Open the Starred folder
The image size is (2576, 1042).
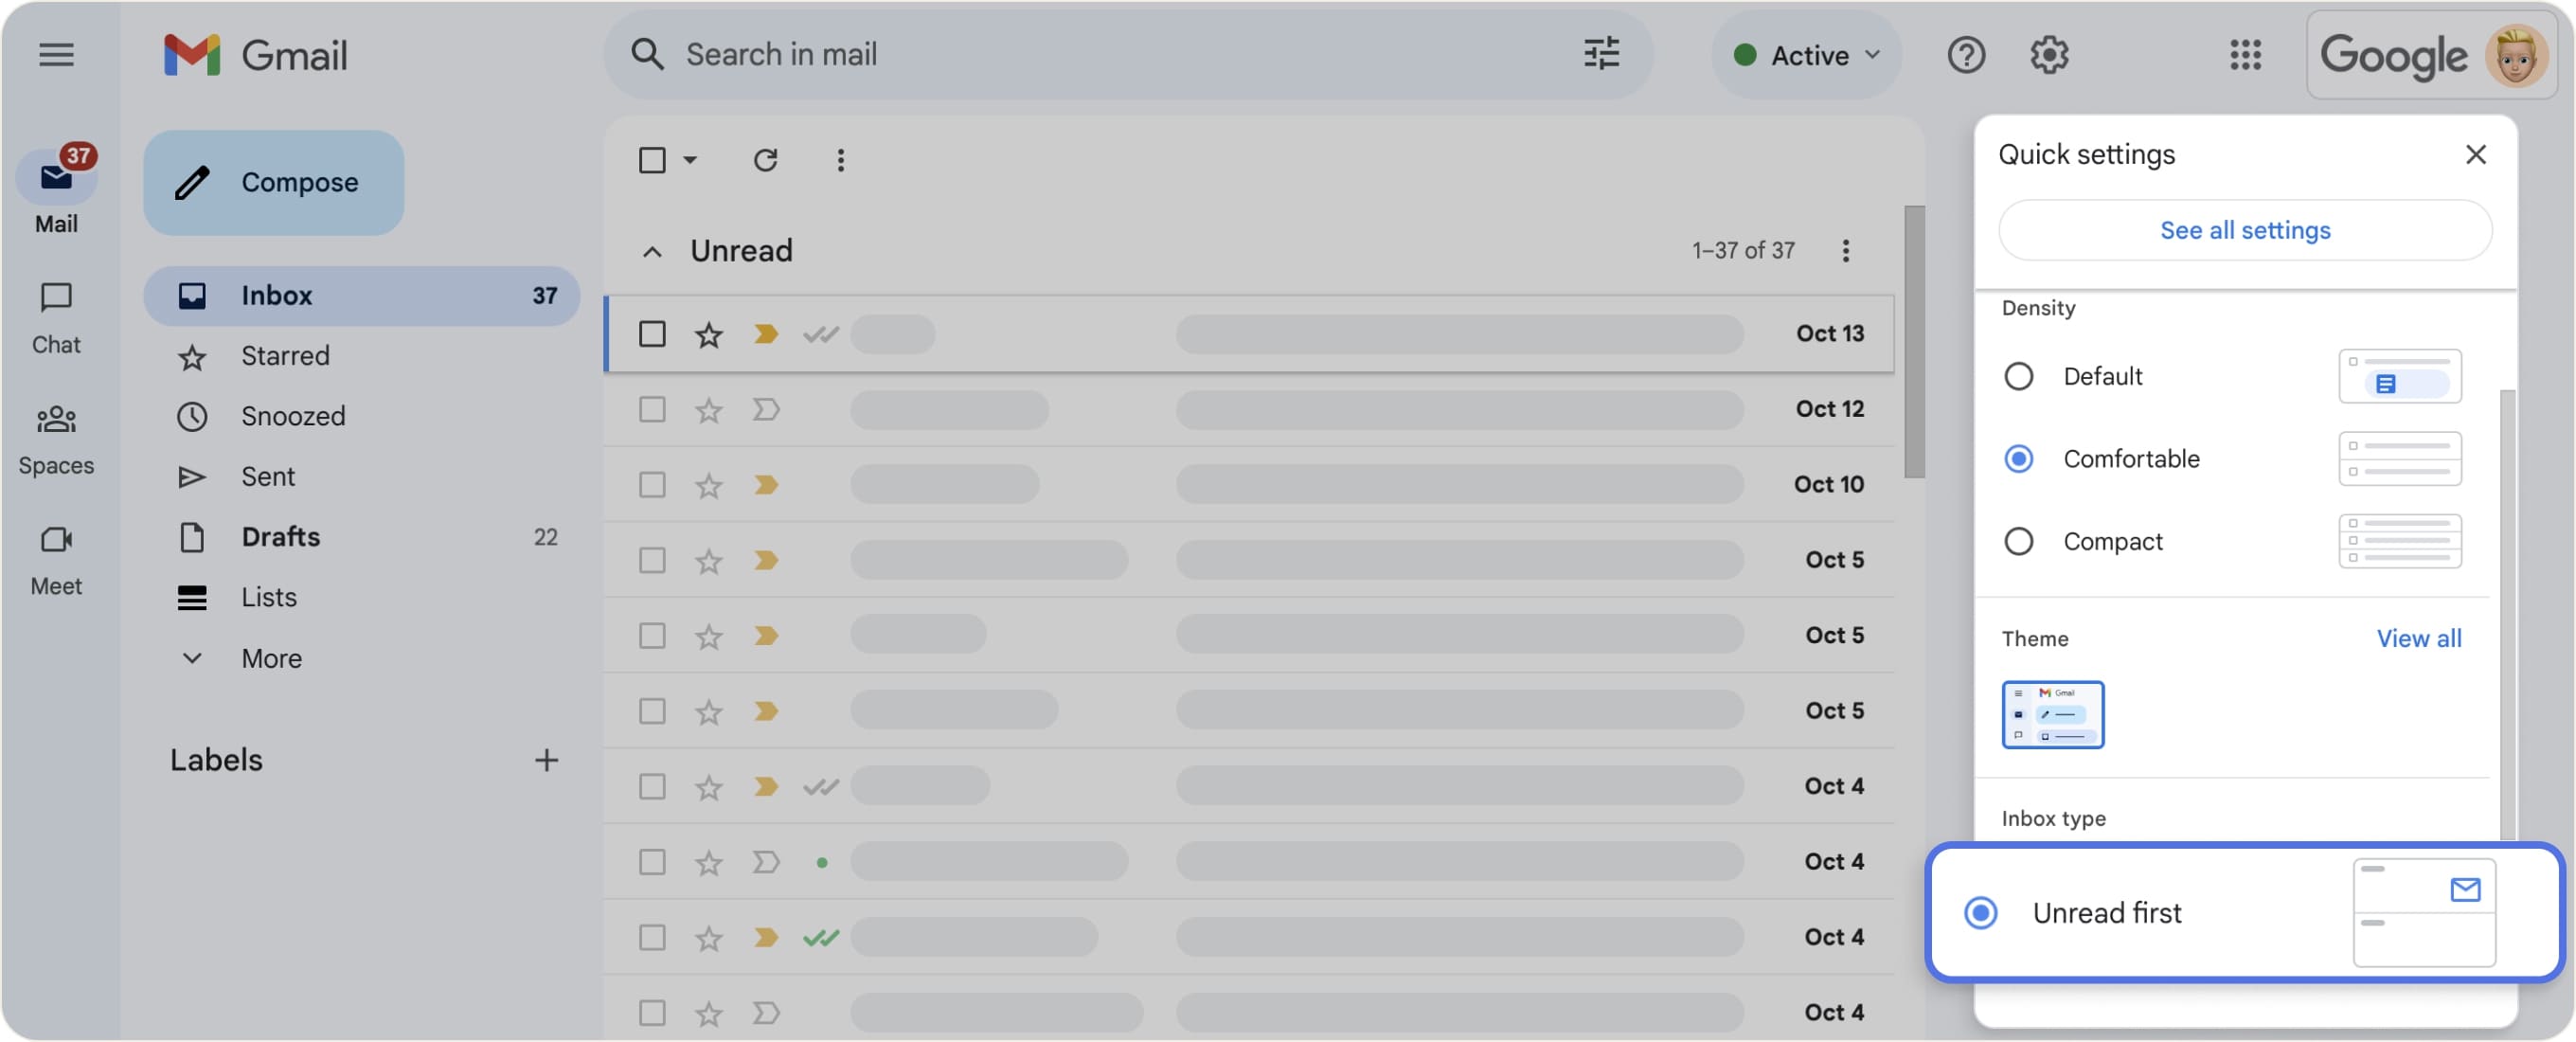(285, 356)
